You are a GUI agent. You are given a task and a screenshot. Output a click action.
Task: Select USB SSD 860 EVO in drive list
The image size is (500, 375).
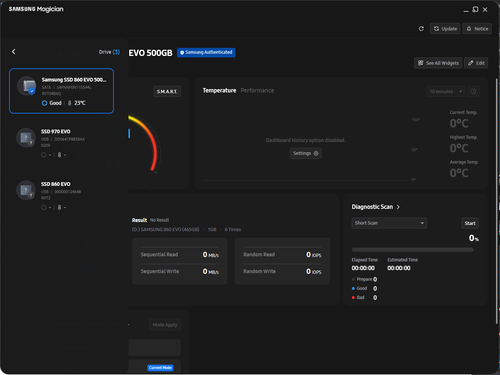point(61,196)
